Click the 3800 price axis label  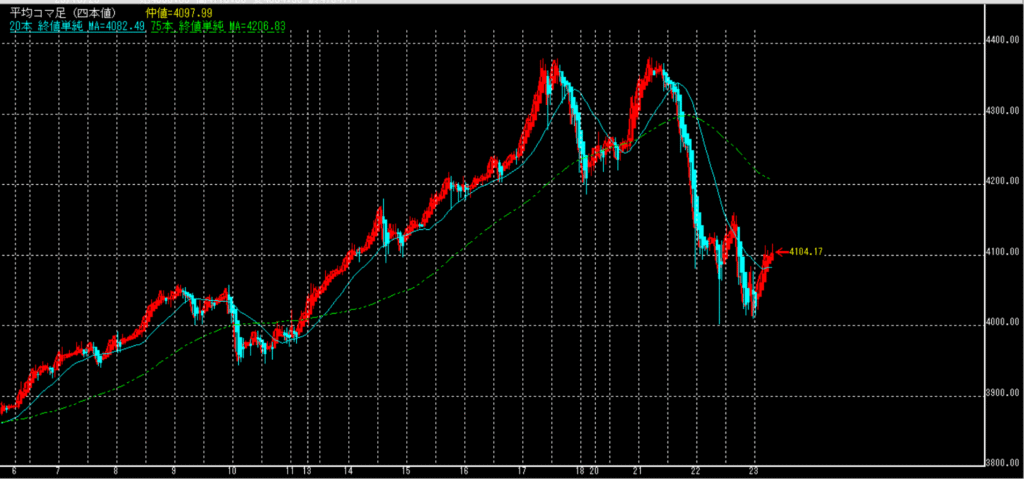1002,463
